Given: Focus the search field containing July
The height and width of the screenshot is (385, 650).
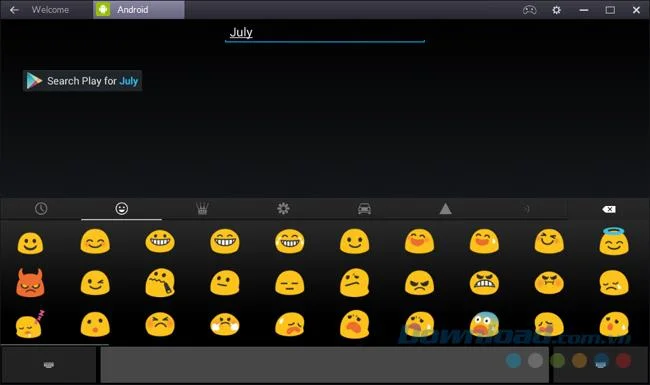Looking at the screenshot, I should [325, 33].
